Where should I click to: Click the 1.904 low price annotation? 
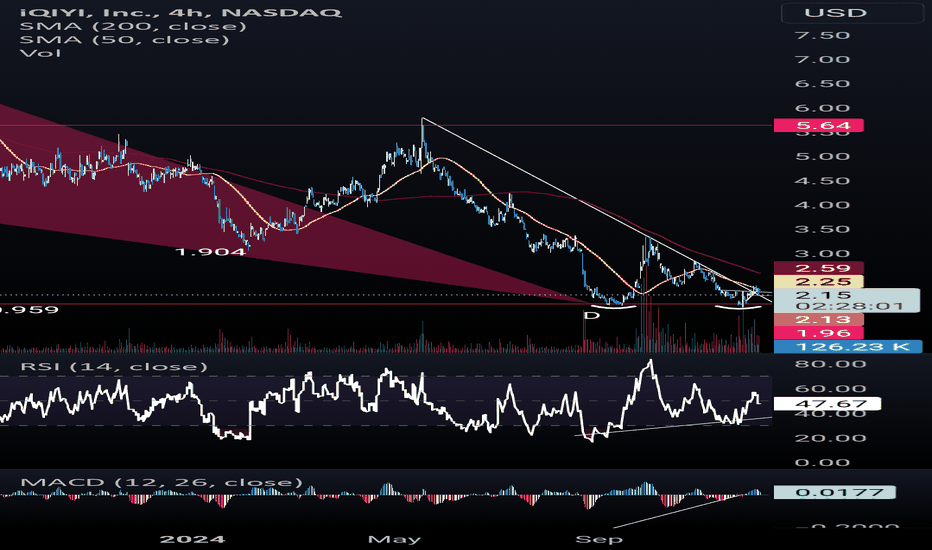coord(210,252)
